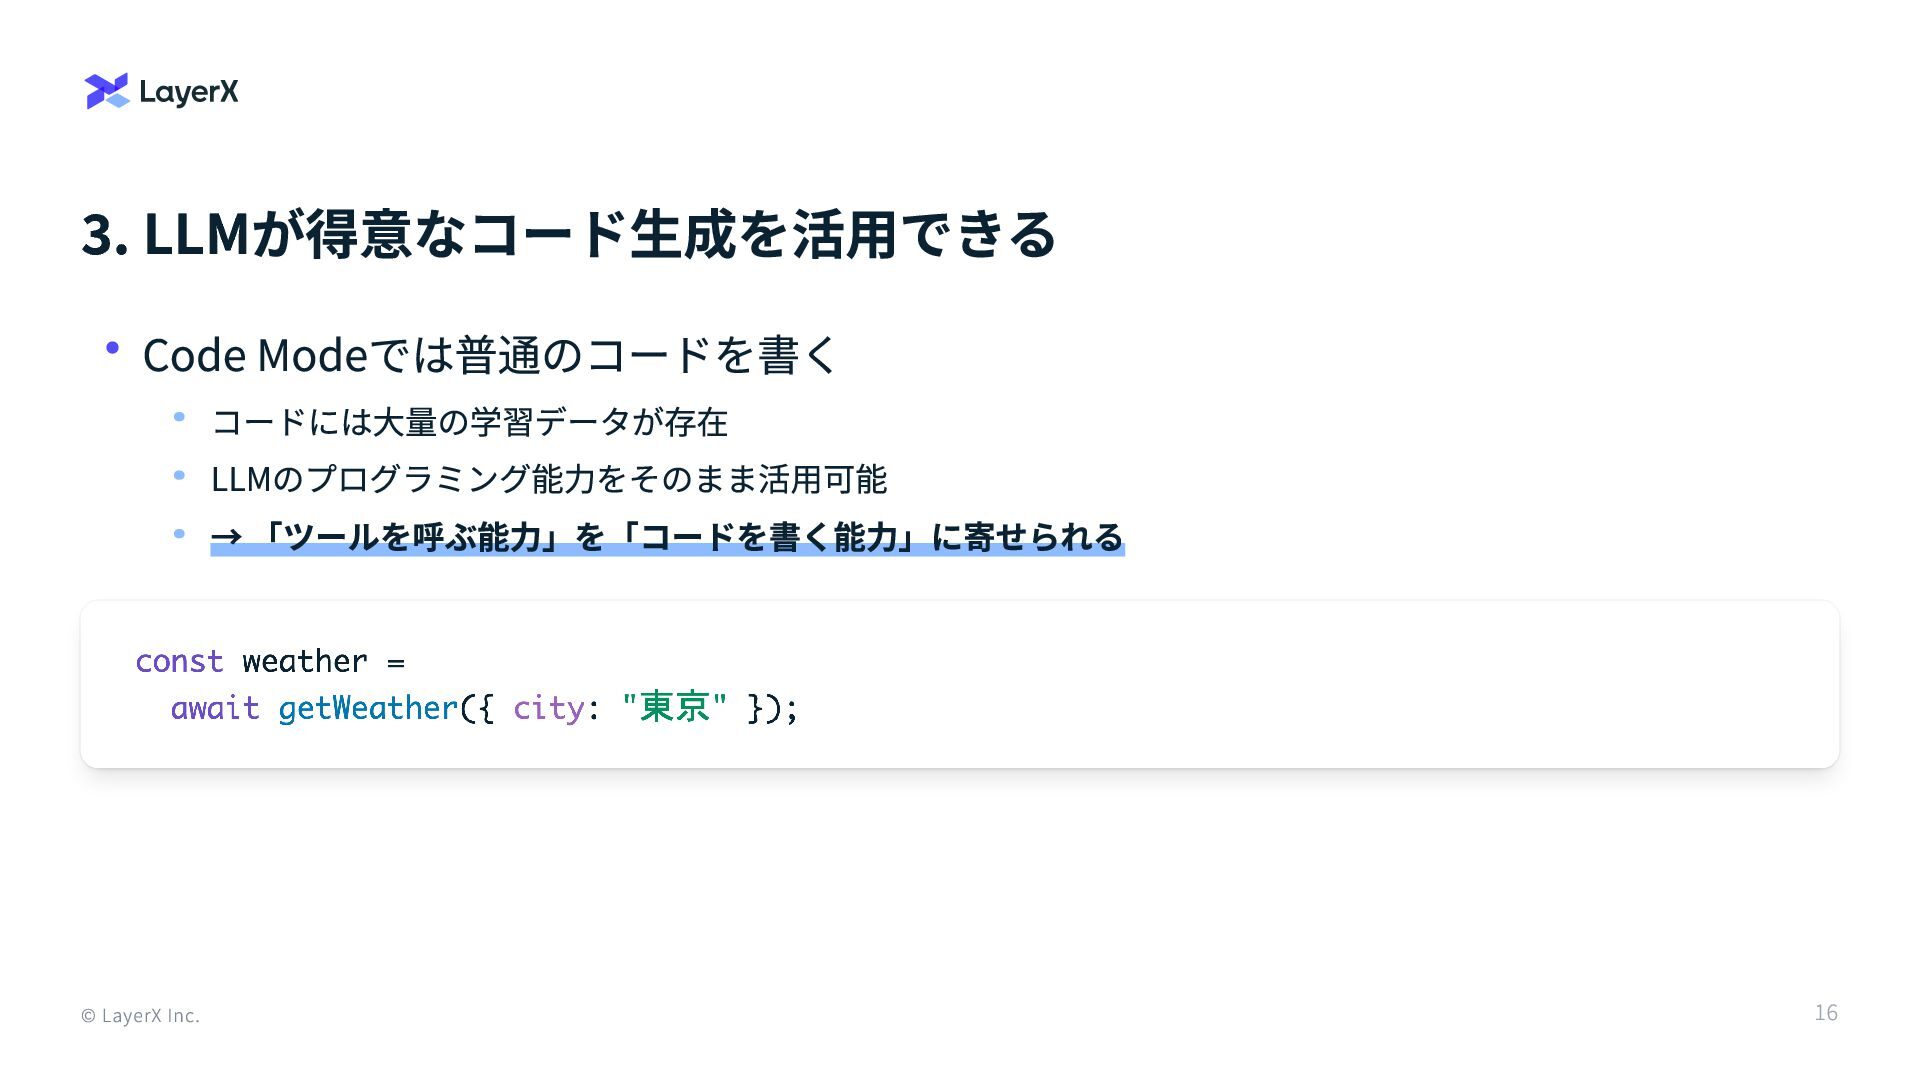Click the city property in the code
The image size is (1920, 1080).
(549, 708)
